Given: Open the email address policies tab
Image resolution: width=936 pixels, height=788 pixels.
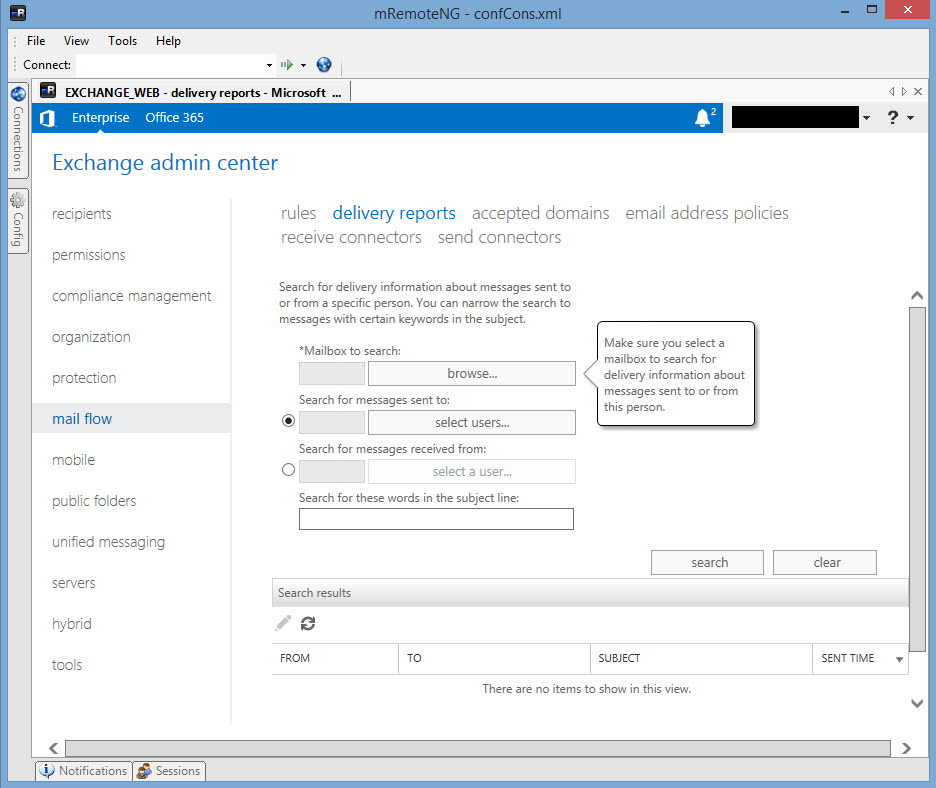Looking at the screenshot, I should click(707, 213).
